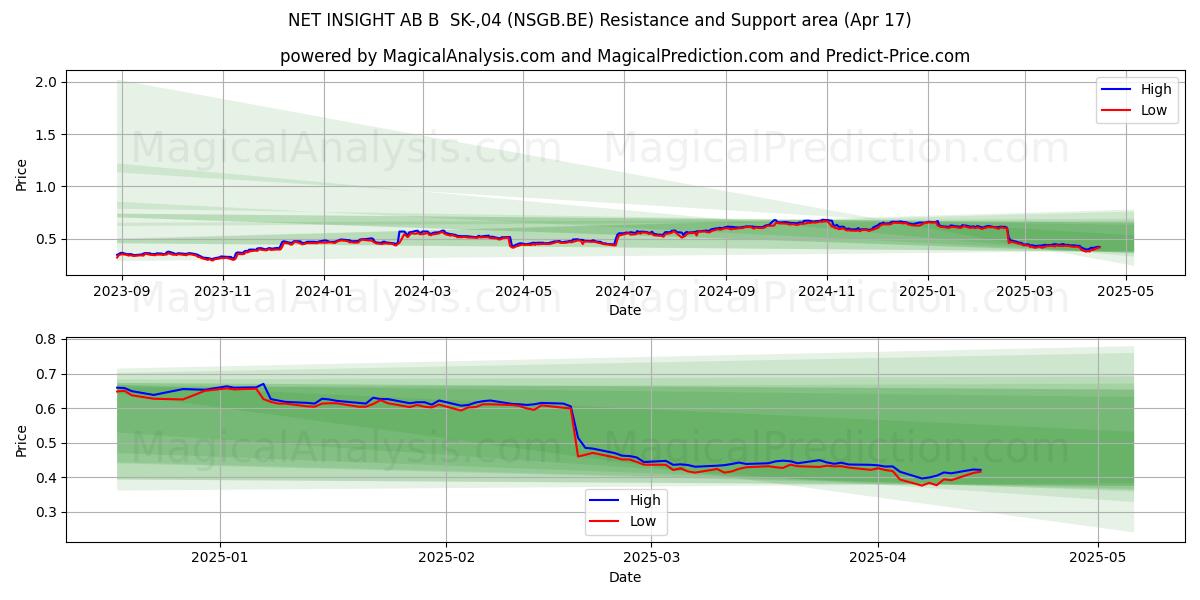Click the '2024-07' x-axis label
The image size is (1200, 600).
[x=625, y=292]
